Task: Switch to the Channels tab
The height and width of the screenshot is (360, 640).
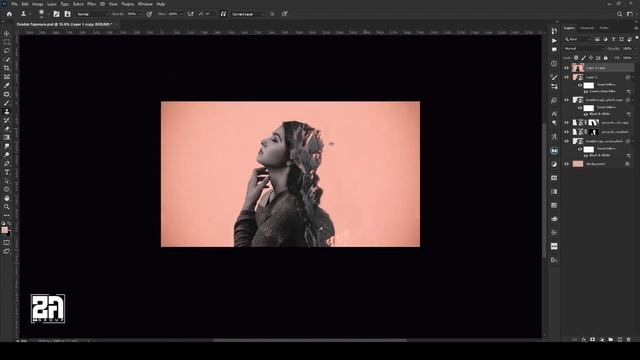Action: pos(587,28)
